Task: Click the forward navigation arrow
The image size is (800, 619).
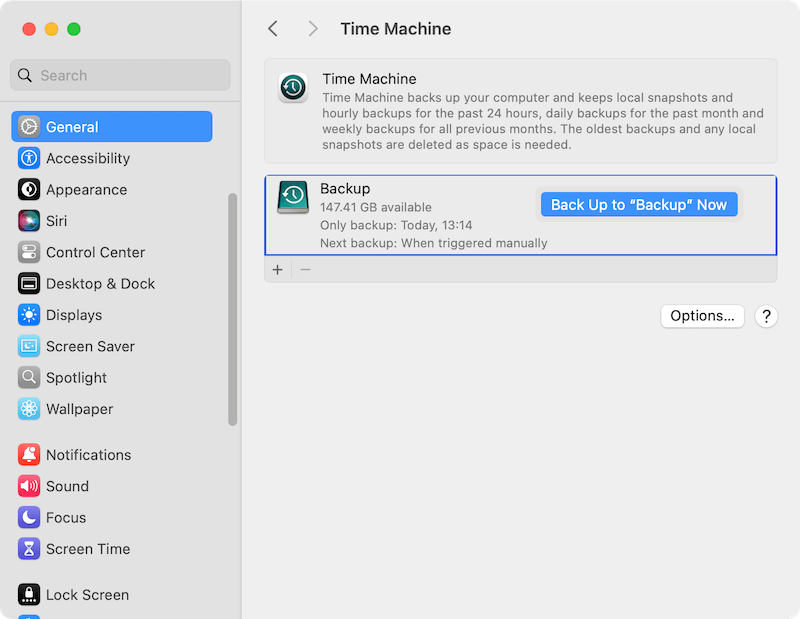Action: 312,28
